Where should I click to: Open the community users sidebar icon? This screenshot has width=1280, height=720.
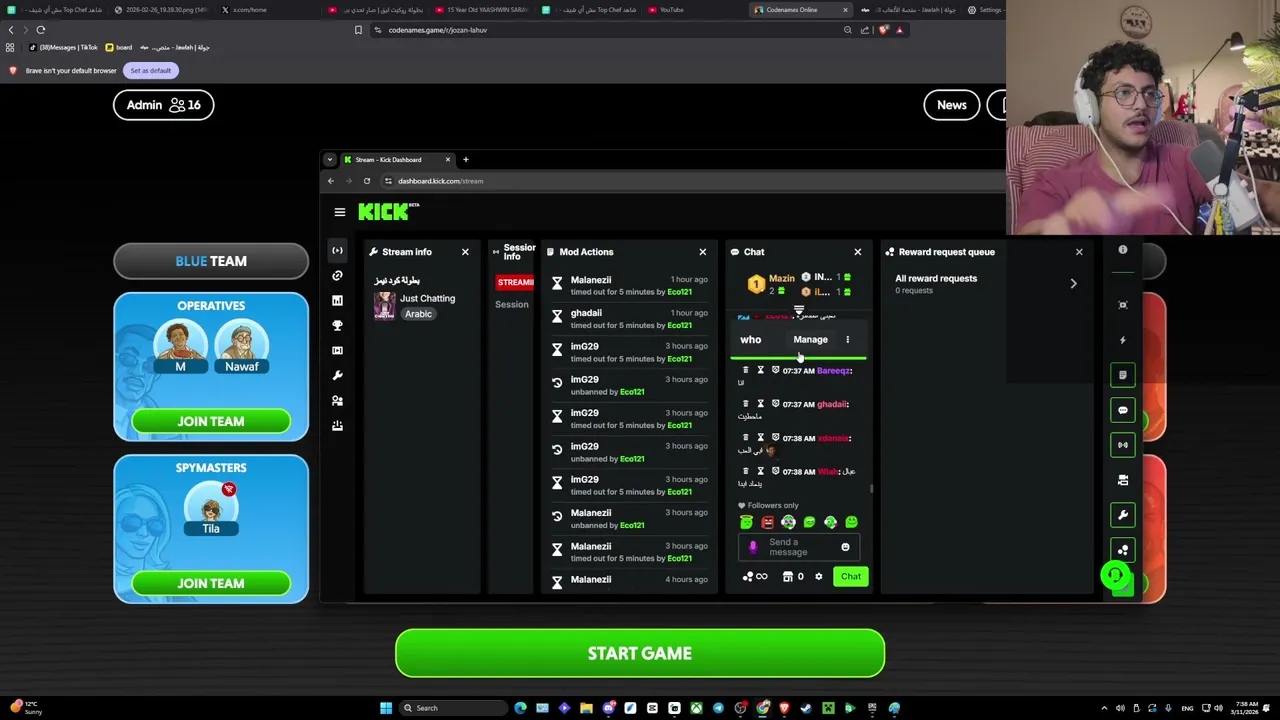[x=337, y=400]
